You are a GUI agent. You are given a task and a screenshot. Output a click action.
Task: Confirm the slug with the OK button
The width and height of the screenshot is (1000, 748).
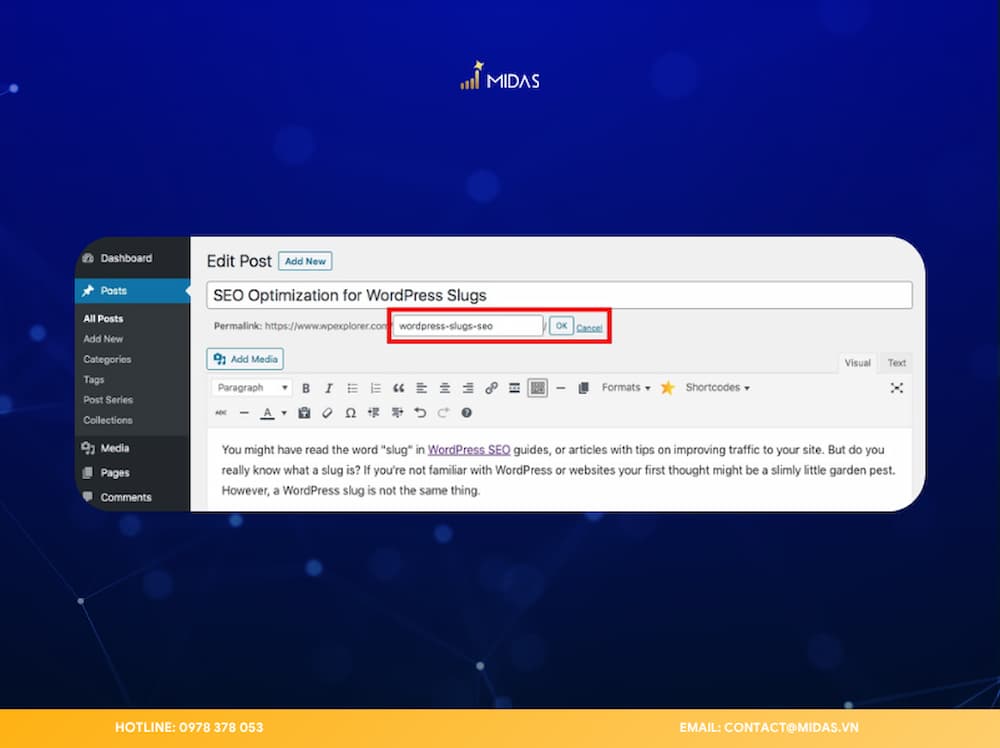pos(561,326)
